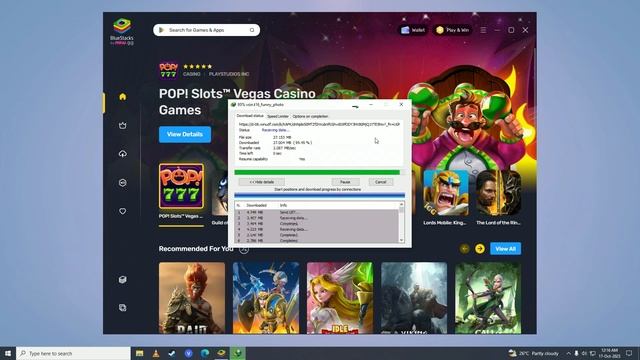Open the heart favorites icon in sidebar

122,211
